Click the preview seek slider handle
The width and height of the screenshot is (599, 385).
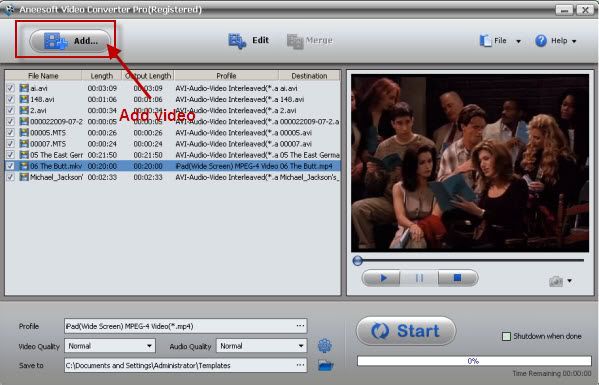[x=358, y=261]
